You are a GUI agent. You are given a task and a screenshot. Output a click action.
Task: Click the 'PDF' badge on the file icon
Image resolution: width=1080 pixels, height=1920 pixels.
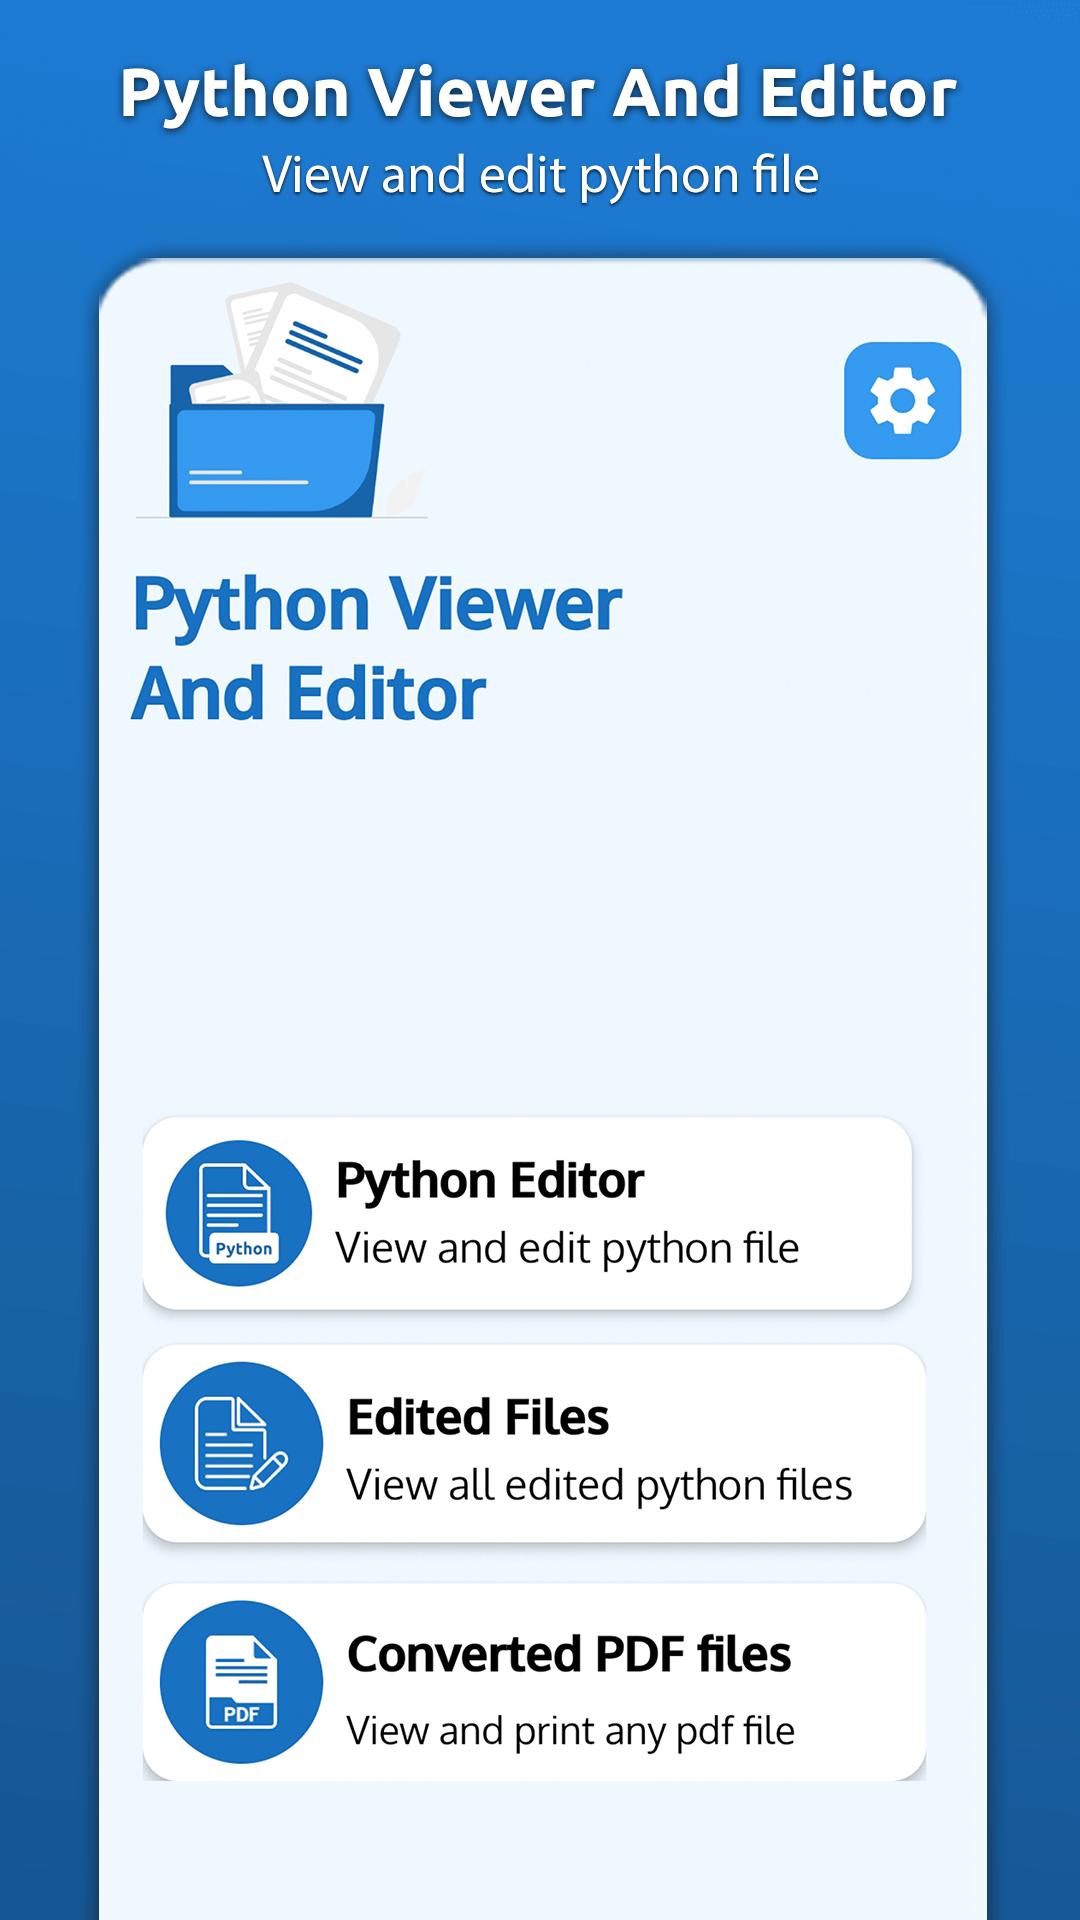(x=242, y=1714)
